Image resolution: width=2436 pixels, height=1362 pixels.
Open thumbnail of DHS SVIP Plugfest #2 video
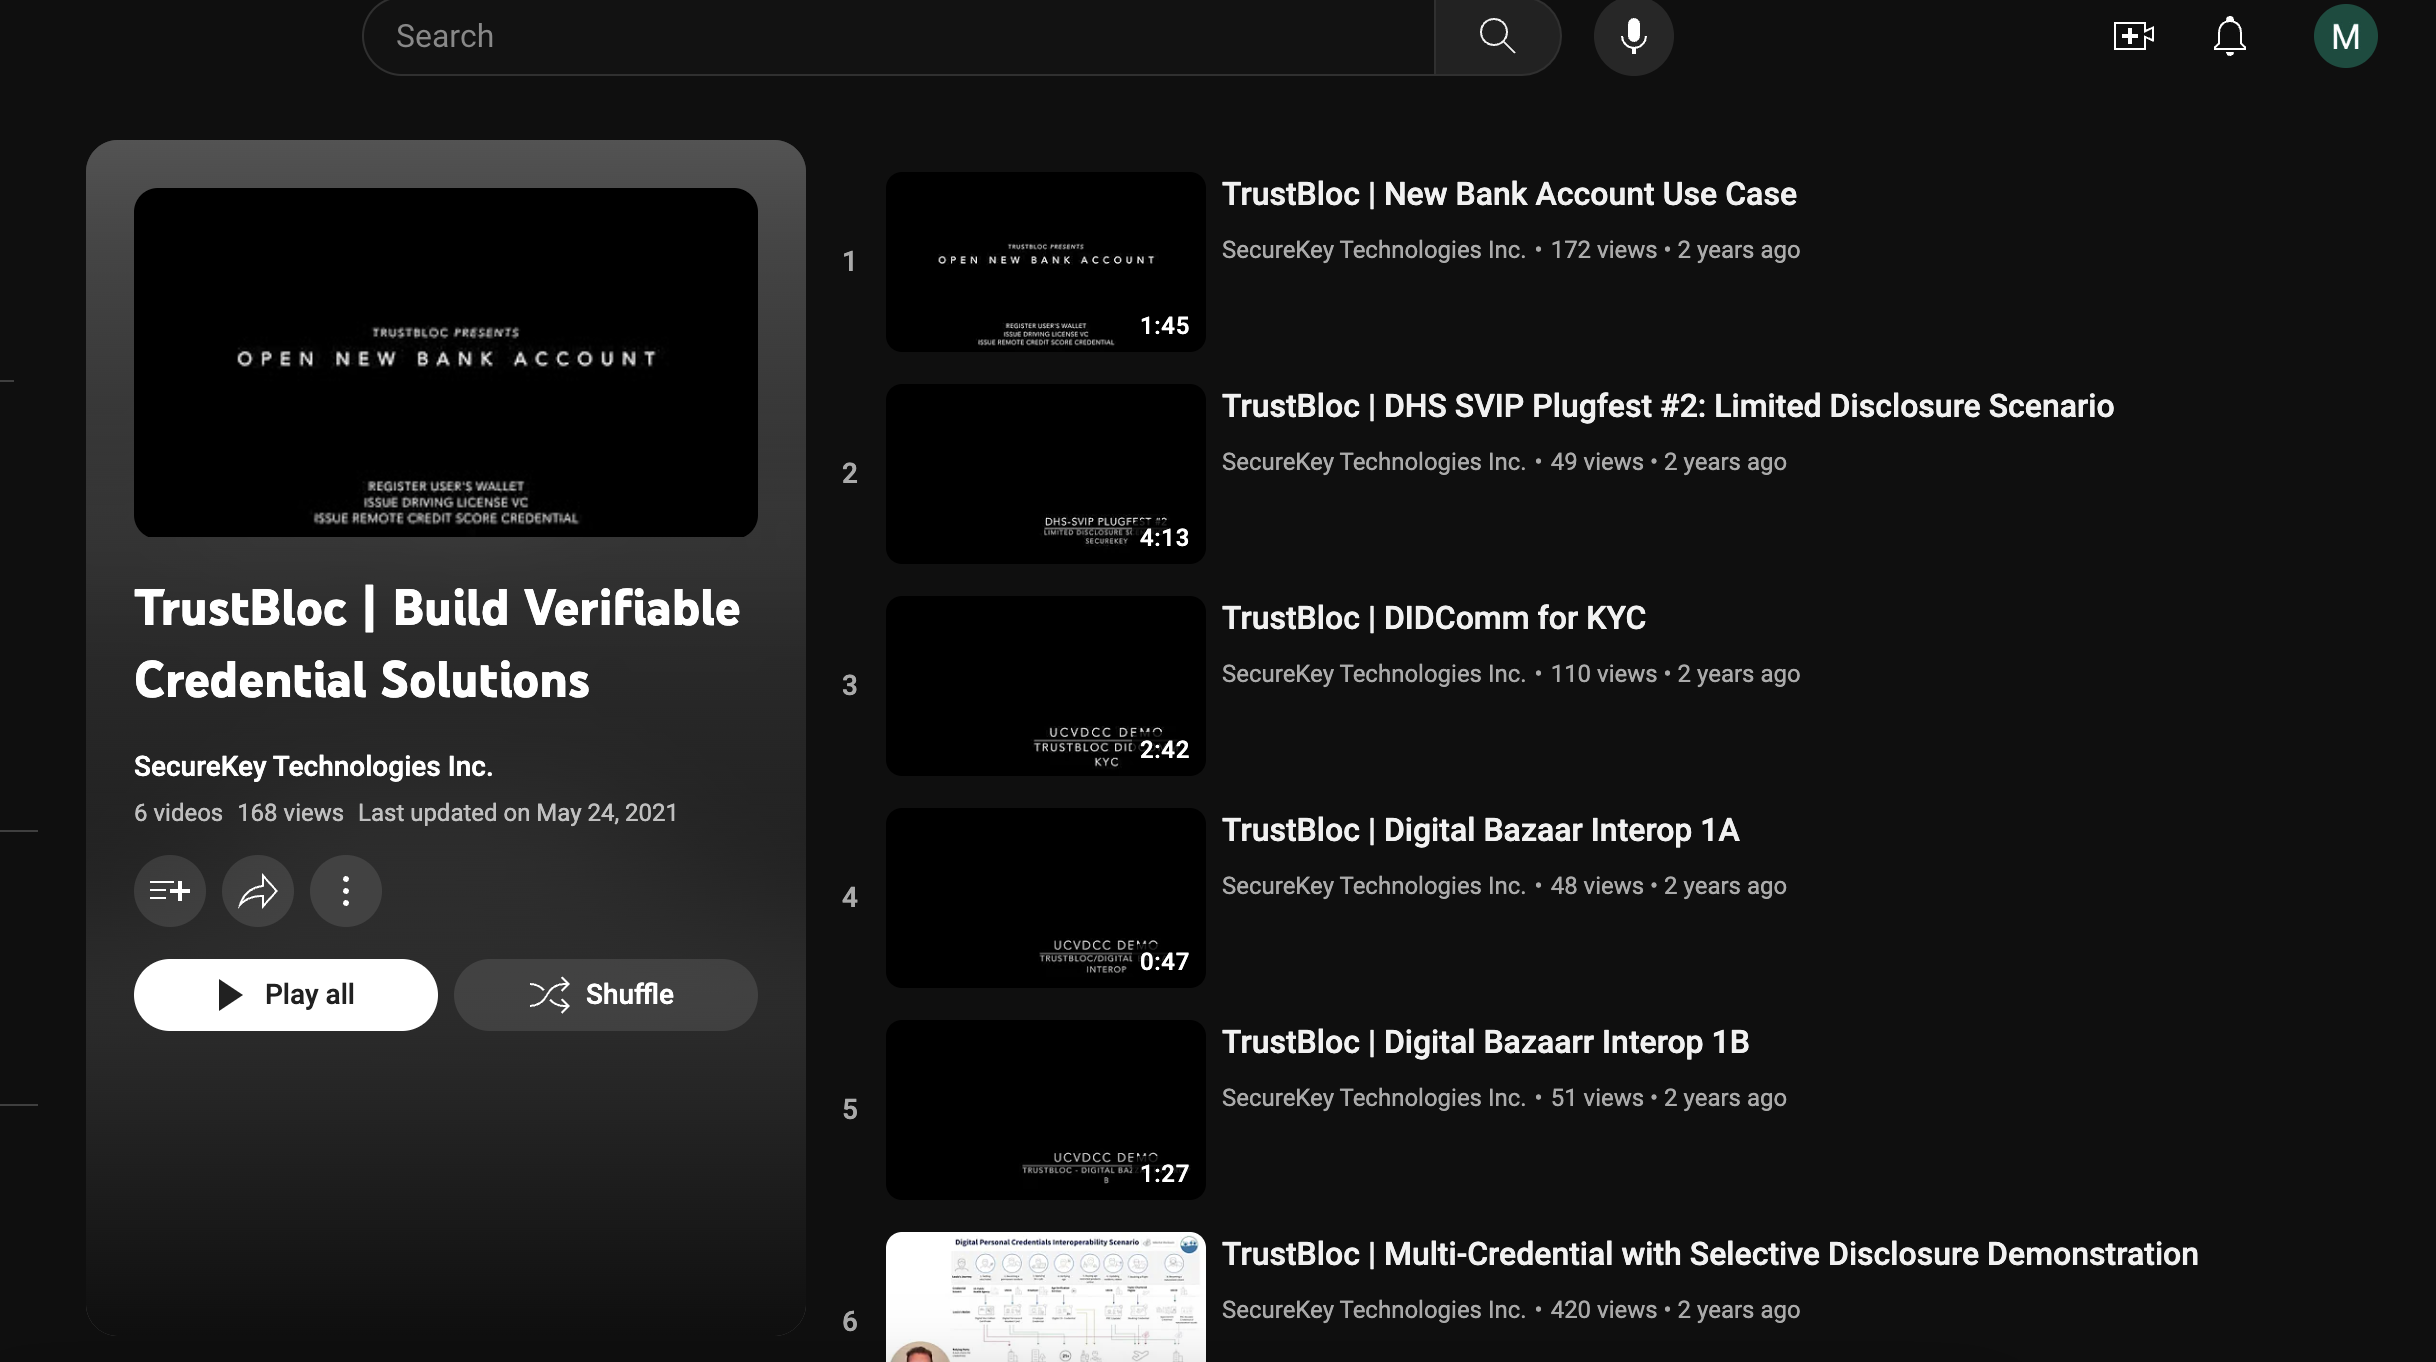[x=1045, y=473]
